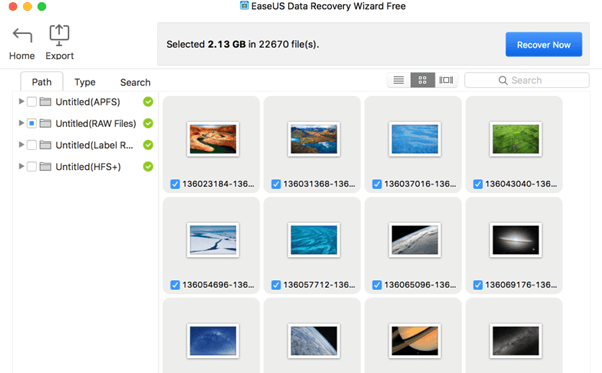Expand the Untitled(APFS) tree node
Screen dimensions: 602x373
click(x=22, y=101)
